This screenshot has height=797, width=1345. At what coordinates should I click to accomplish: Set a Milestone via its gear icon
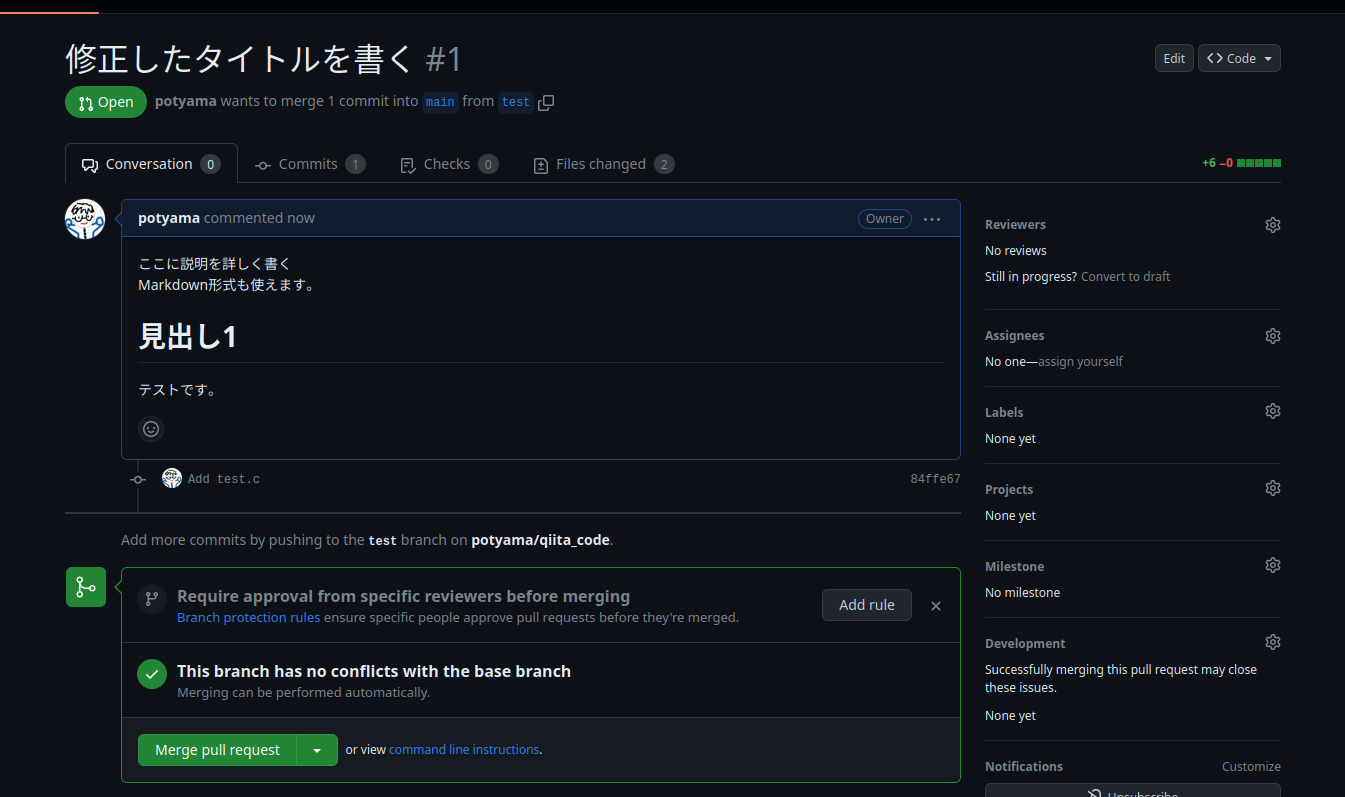coord(1272,564)
